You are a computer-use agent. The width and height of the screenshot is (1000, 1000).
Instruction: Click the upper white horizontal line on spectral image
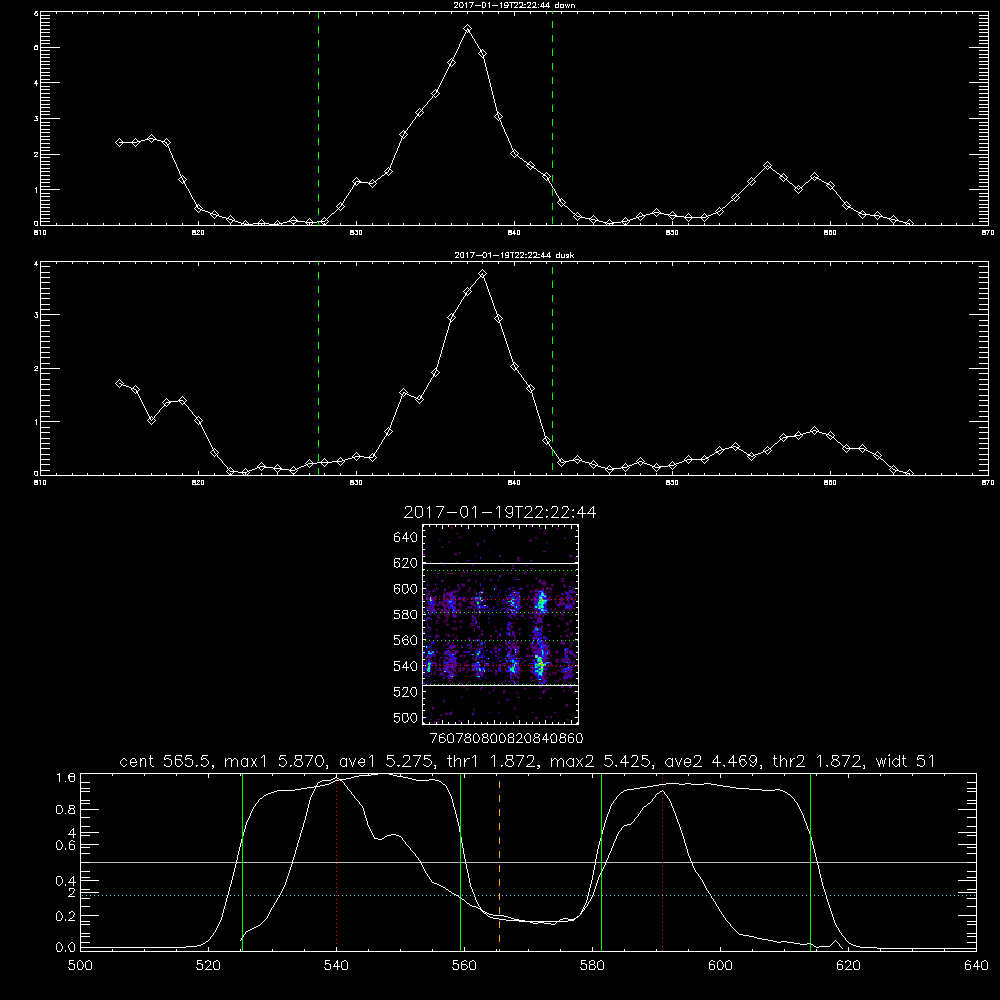click(x=500, y=563)
